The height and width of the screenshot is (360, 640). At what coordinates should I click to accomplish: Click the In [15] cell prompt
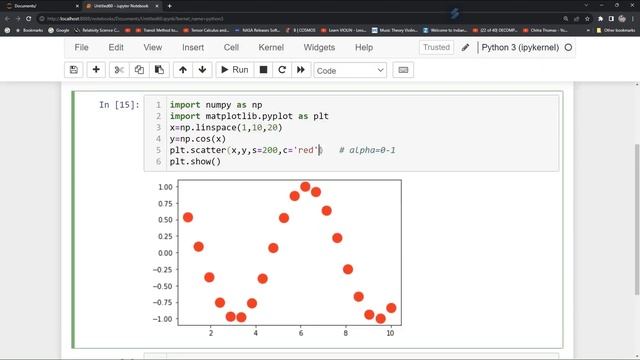pos(119,105)
